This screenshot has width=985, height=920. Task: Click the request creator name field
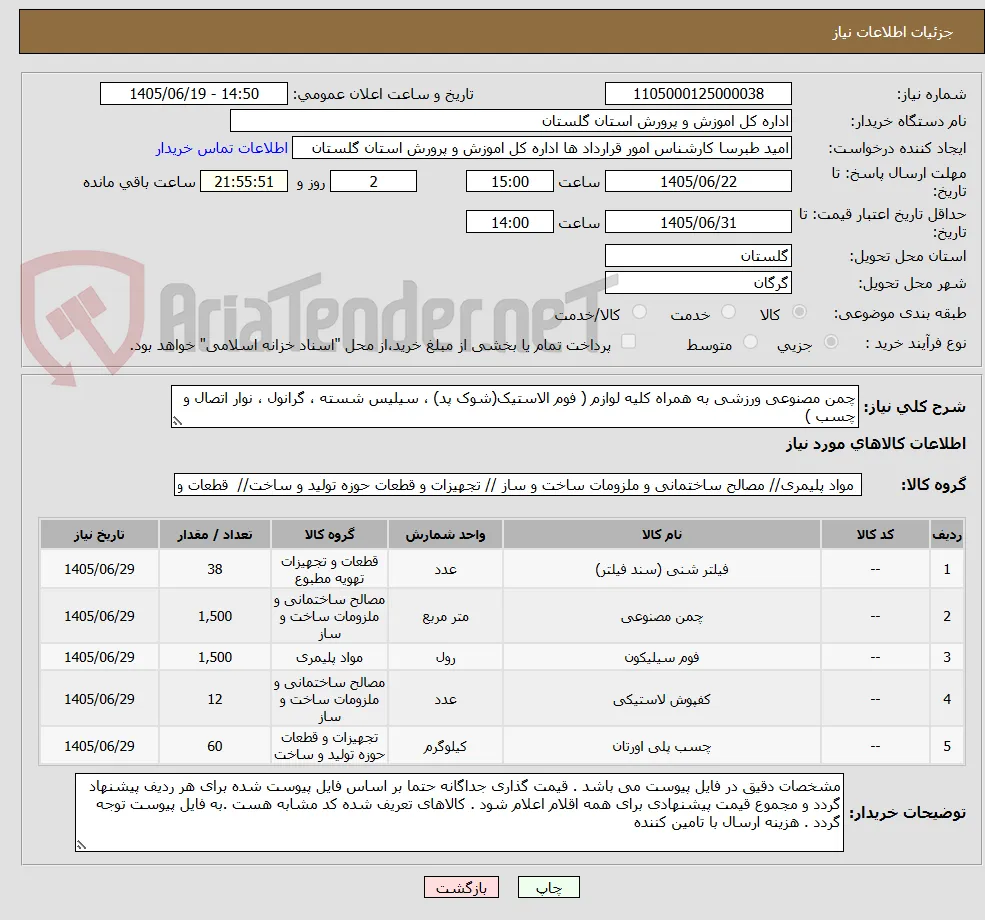pos(541,148)
